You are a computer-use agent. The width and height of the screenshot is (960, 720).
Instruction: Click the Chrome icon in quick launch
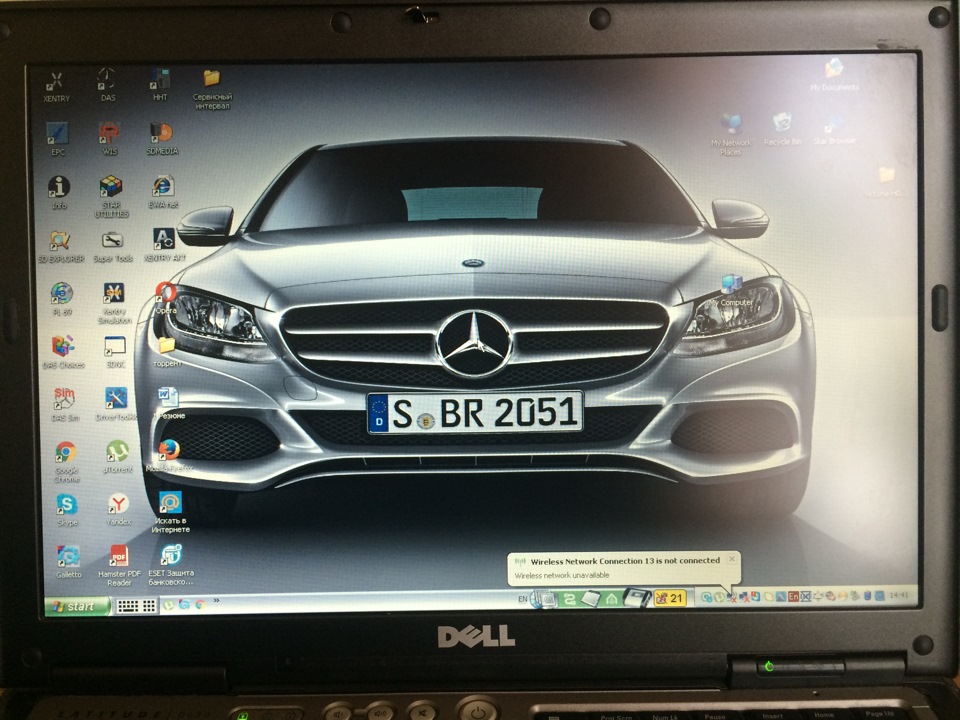point(200,605)
